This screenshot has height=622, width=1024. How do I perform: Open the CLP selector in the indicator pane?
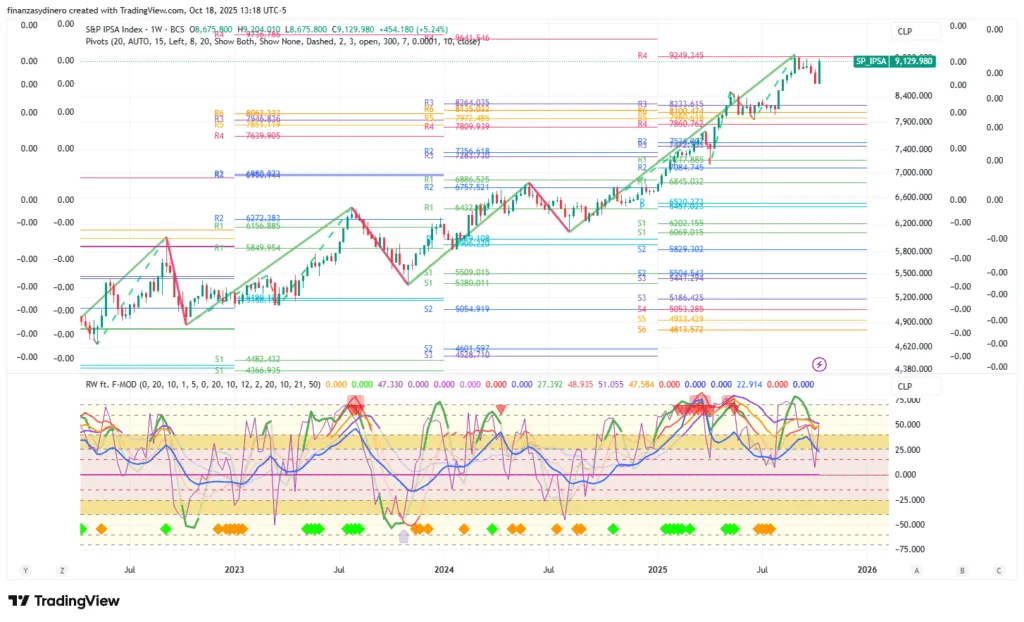904,386
